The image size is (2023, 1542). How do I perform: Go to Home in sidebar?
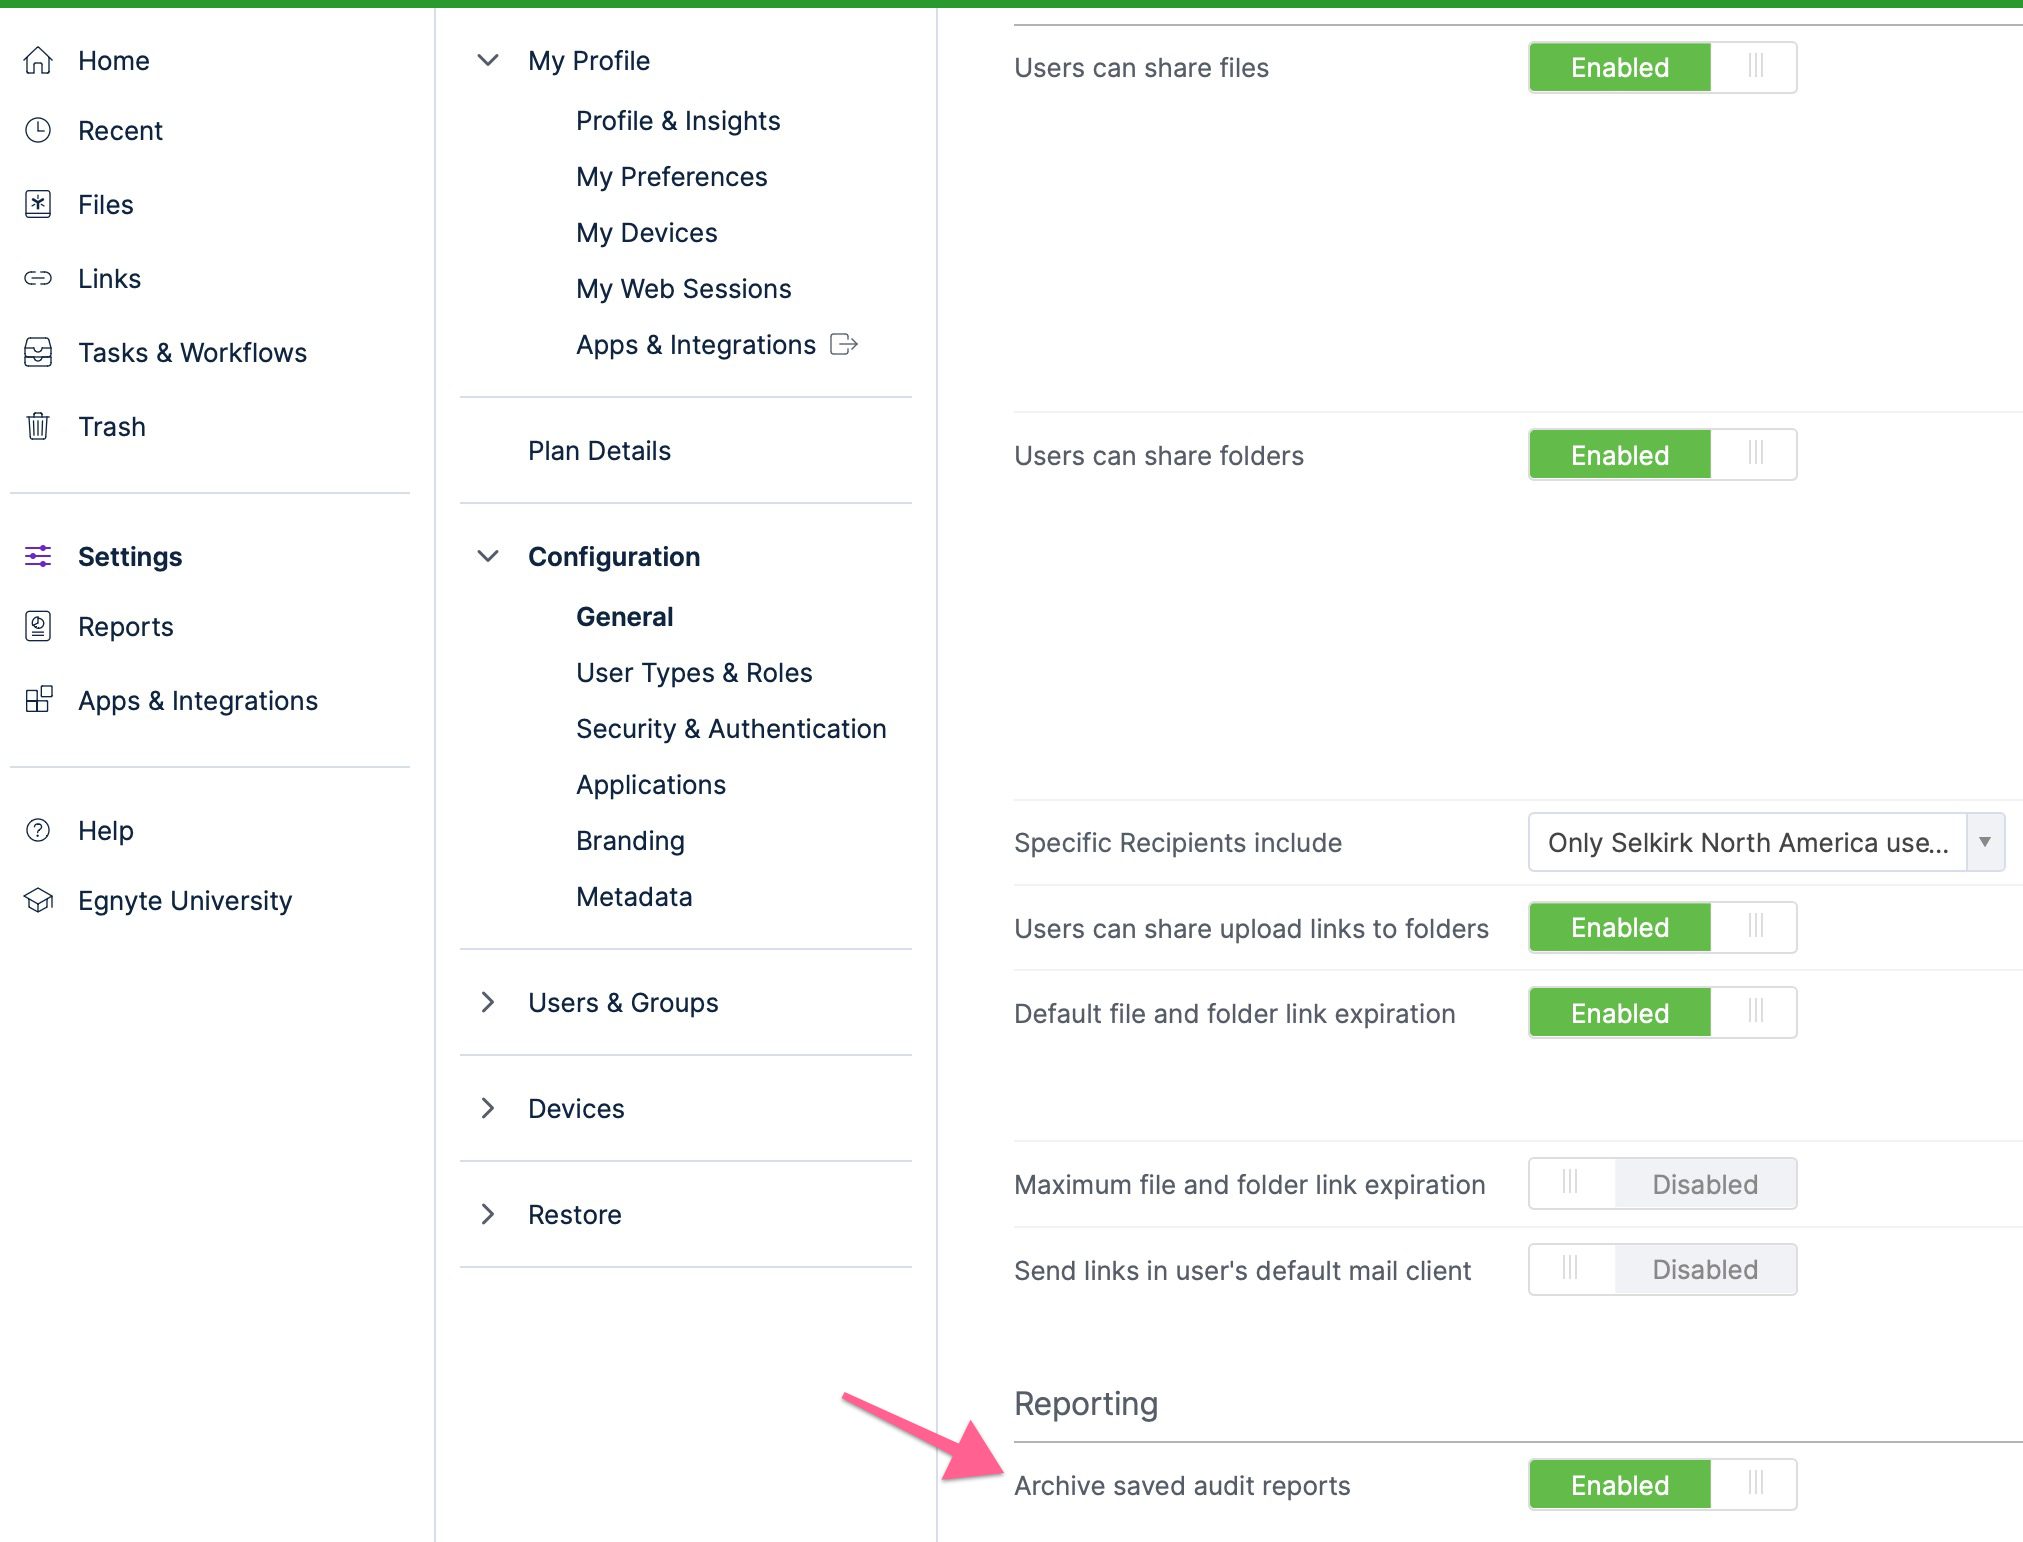tap(114, 61)
